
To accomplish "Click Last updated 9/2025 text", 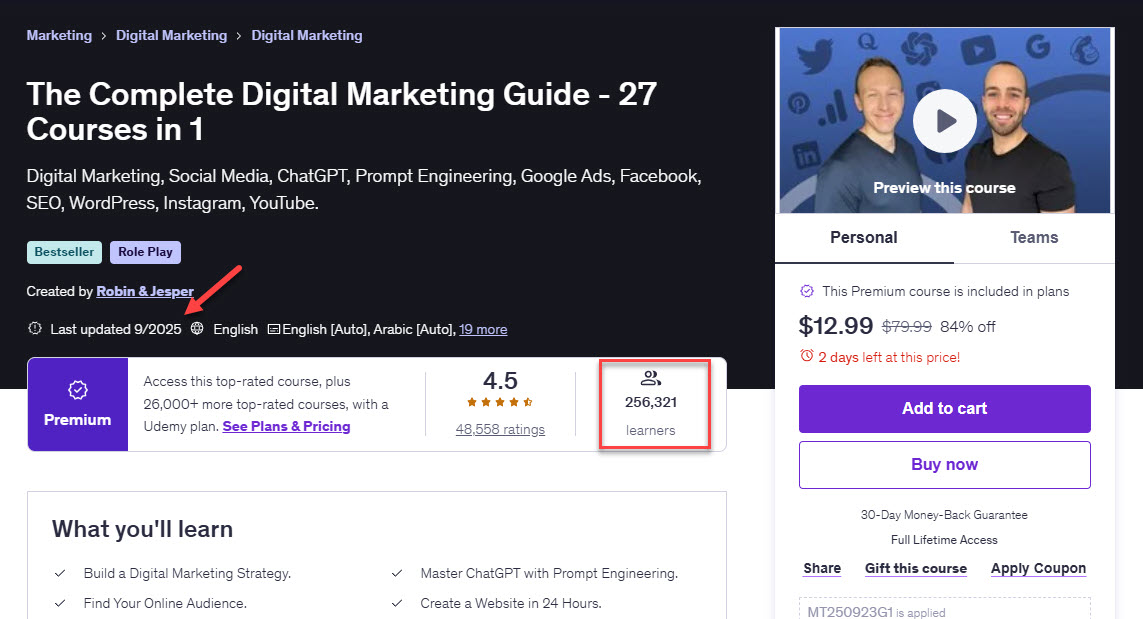I will coord(116,329).
